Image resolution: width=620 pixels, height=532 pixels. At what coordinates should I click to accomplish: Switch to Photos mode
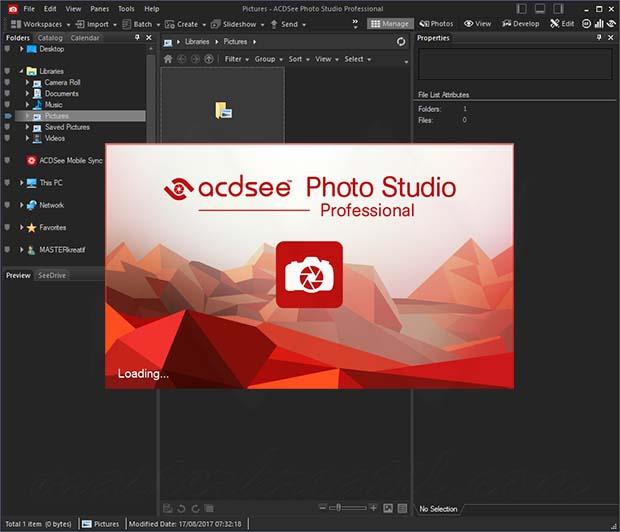point(436,24)
